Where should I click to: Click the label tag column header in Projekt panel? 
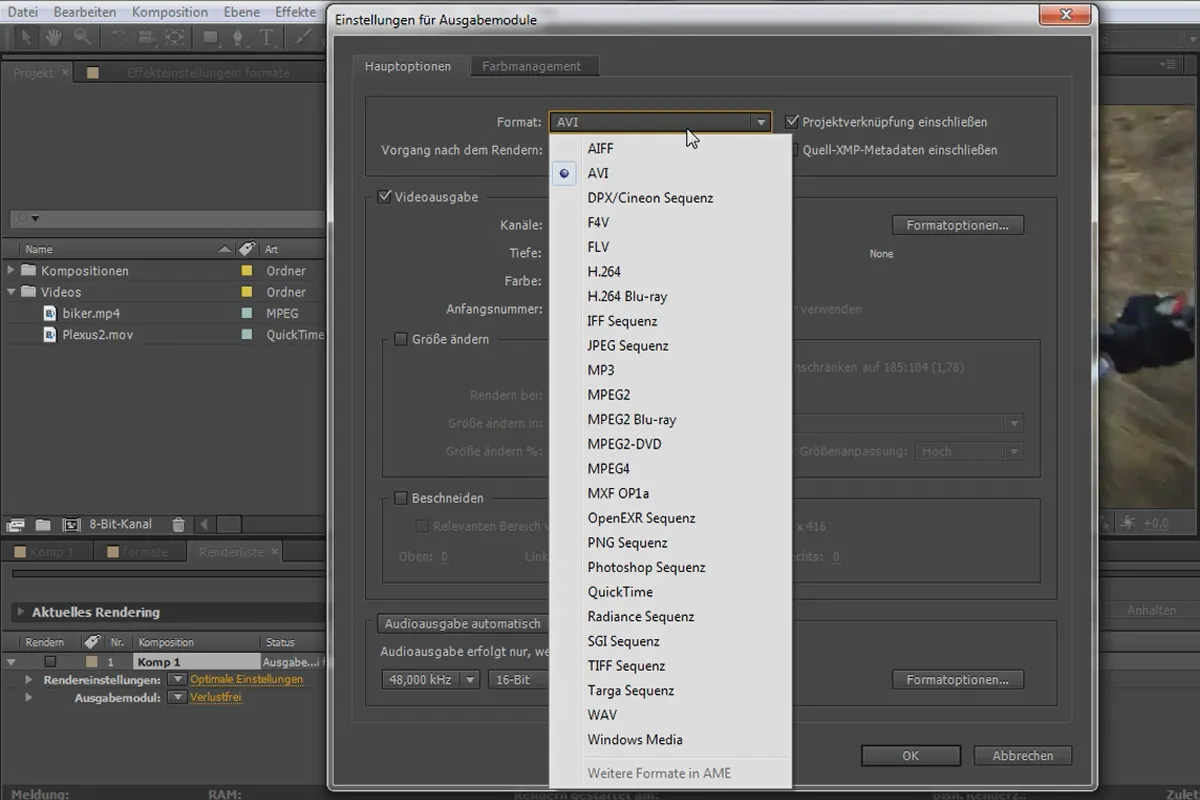click(x=246, y=249)
